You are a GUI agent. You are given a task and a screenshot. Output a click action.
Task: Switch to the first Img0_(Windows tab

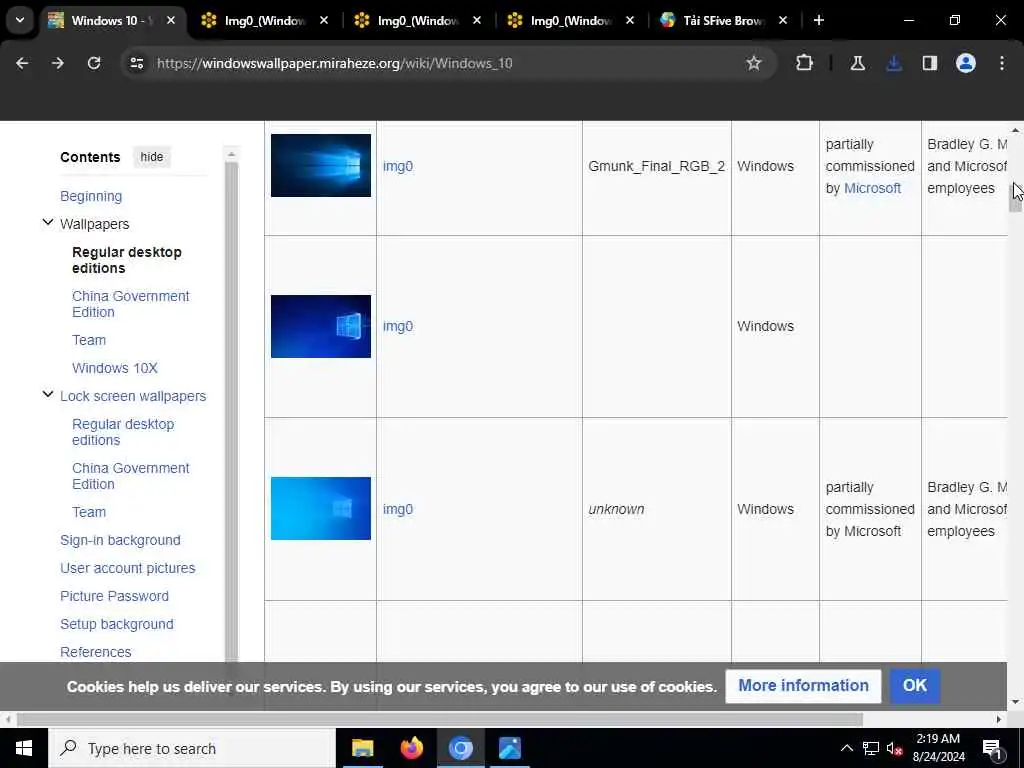click(264, 20)
